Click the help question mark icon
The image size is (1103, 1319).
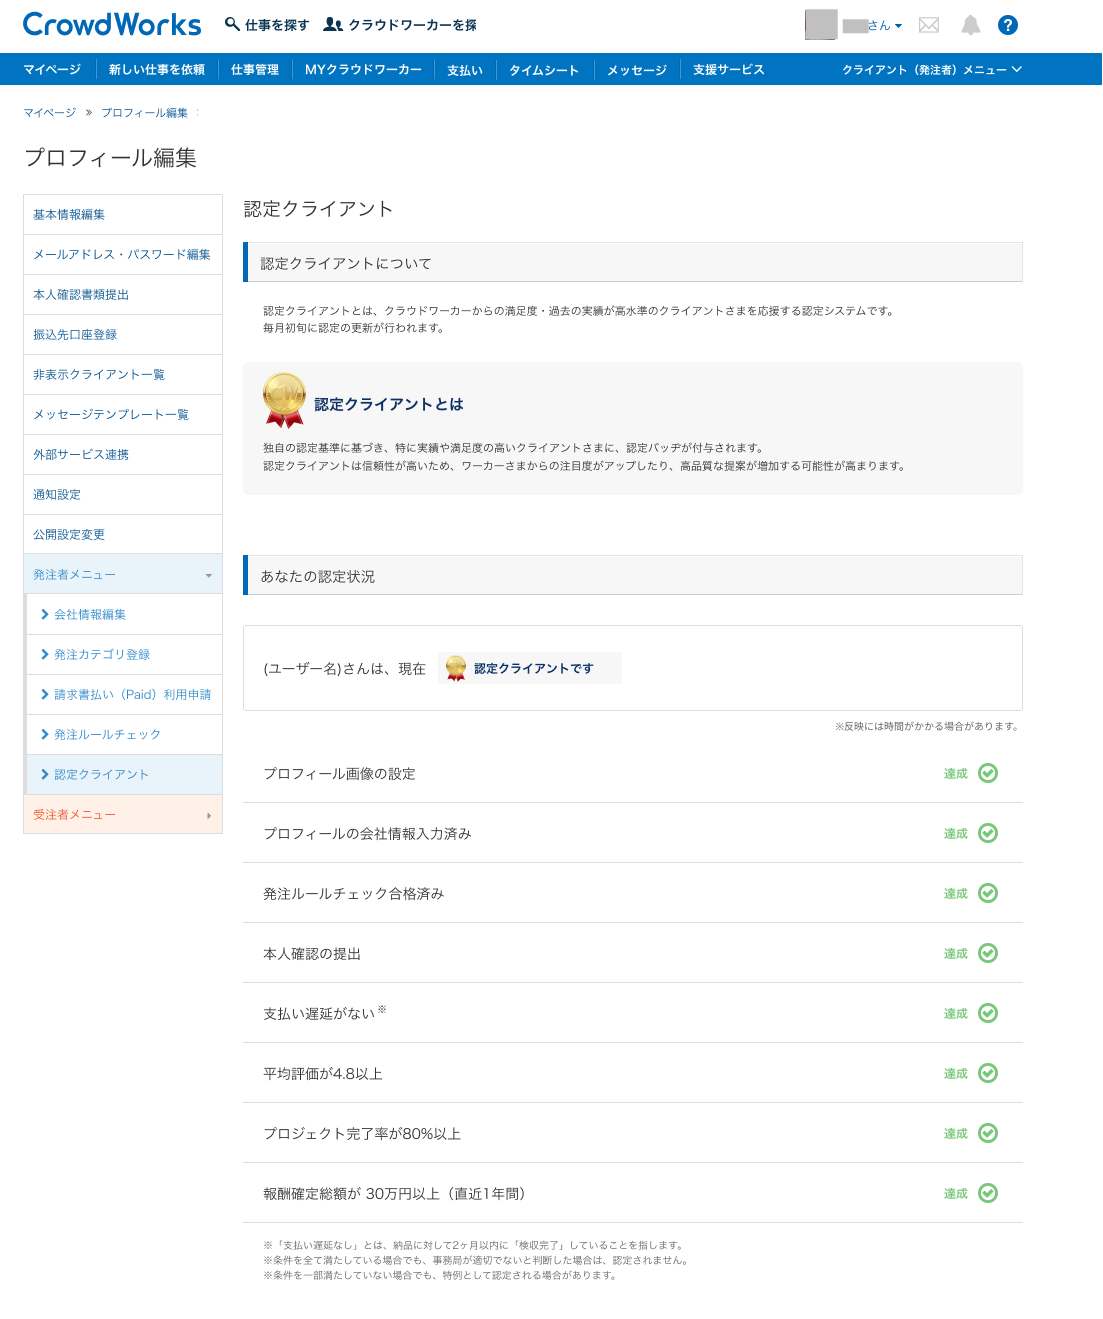1008,25
